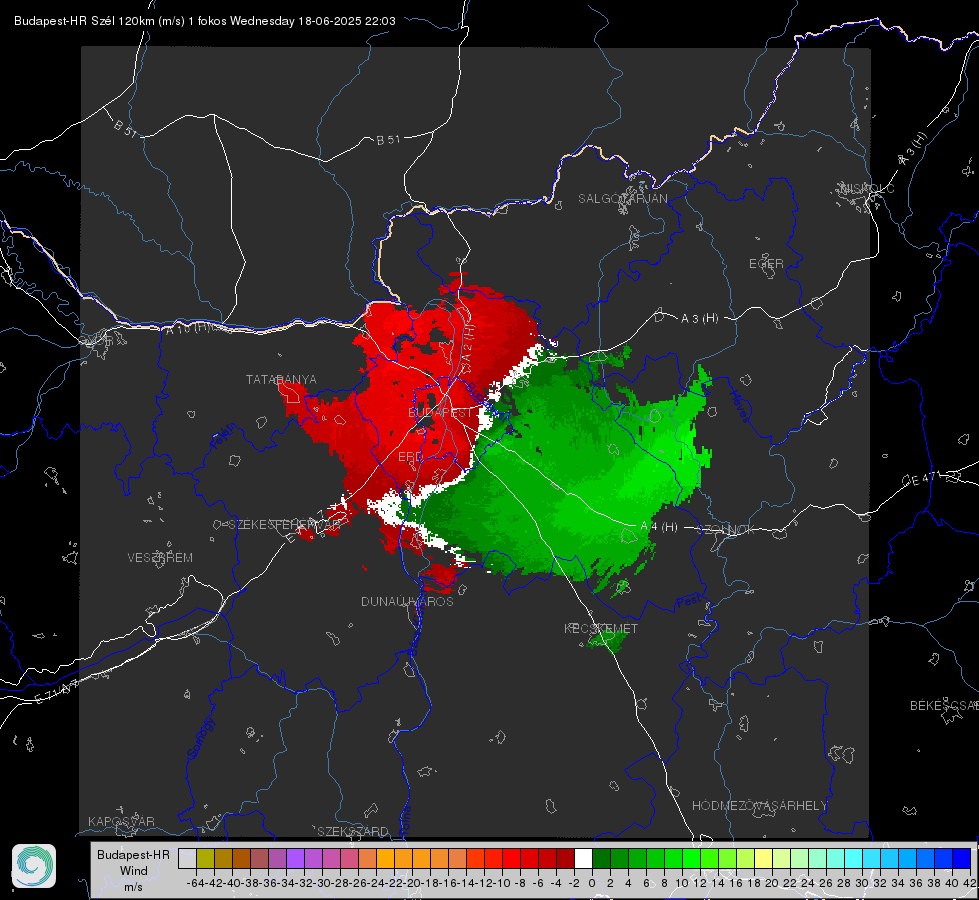Pick the white legend swatch between -2 and 0
Viewport: 979px width, 900px height.
click(x=583, y=858)
